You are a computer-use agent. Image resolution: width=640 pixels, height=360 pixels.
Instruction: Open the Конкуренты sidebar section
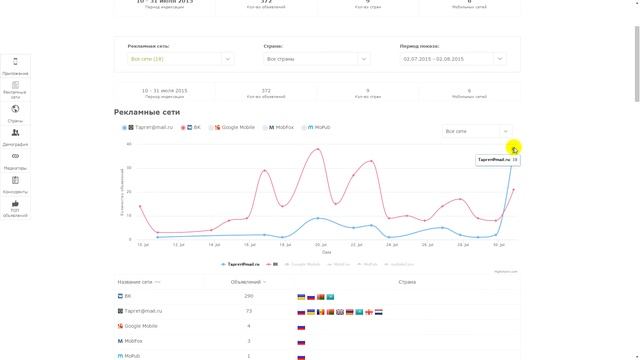(x=15, y=184)
